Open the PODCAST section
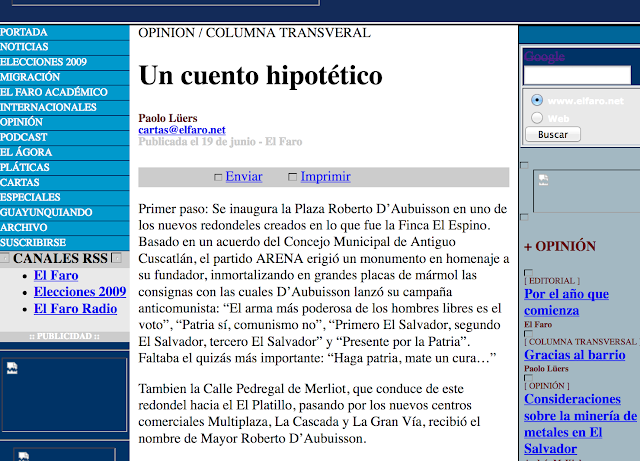Image resolution: width=640 pixels, height=461 pixels. [24, 137]
